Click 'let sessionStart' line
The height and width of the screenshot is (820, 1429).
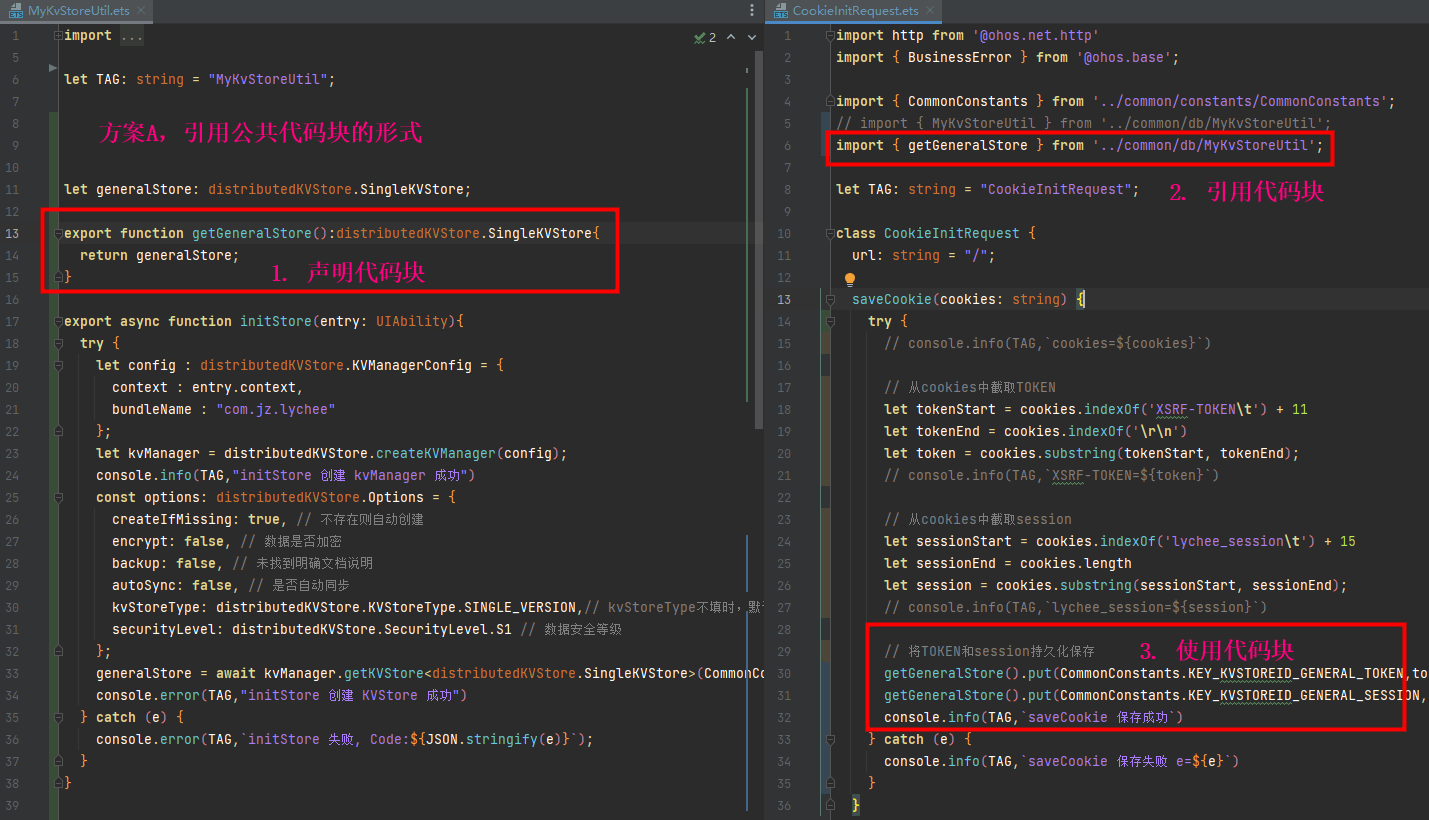click(x=1120, y=541)
